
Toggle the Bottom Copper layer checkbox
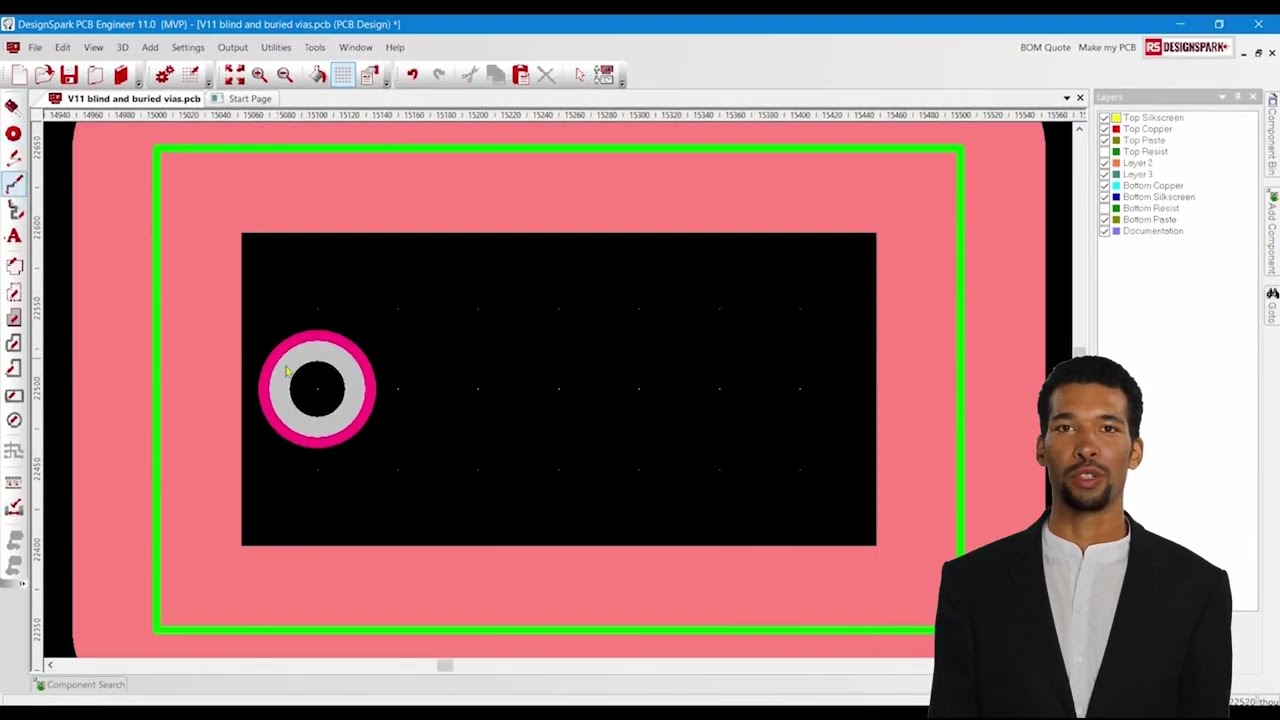(x=1105, y=186)
